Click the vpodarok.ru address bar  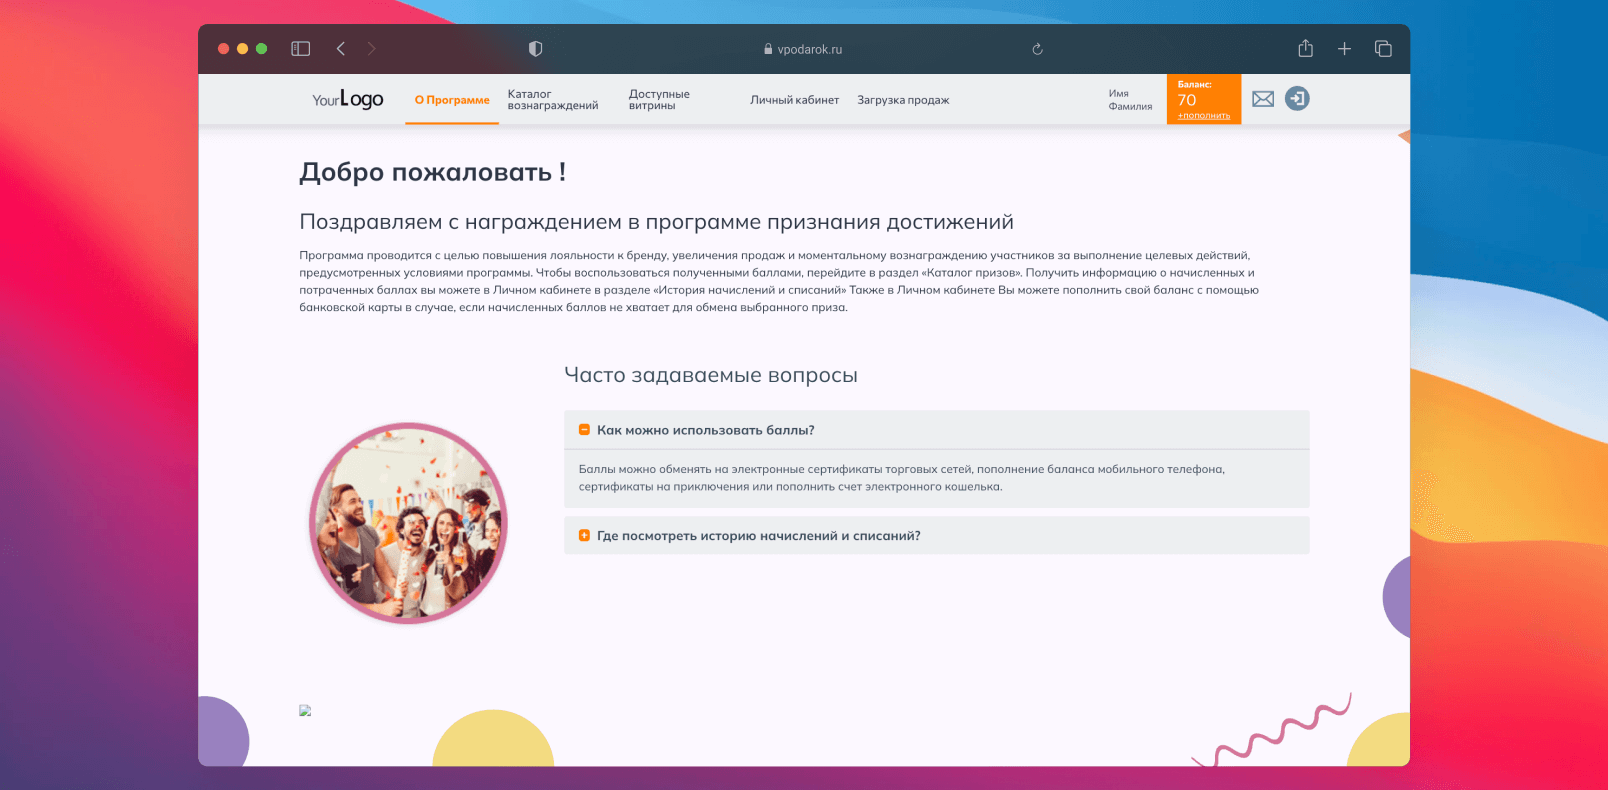point(803,49)
